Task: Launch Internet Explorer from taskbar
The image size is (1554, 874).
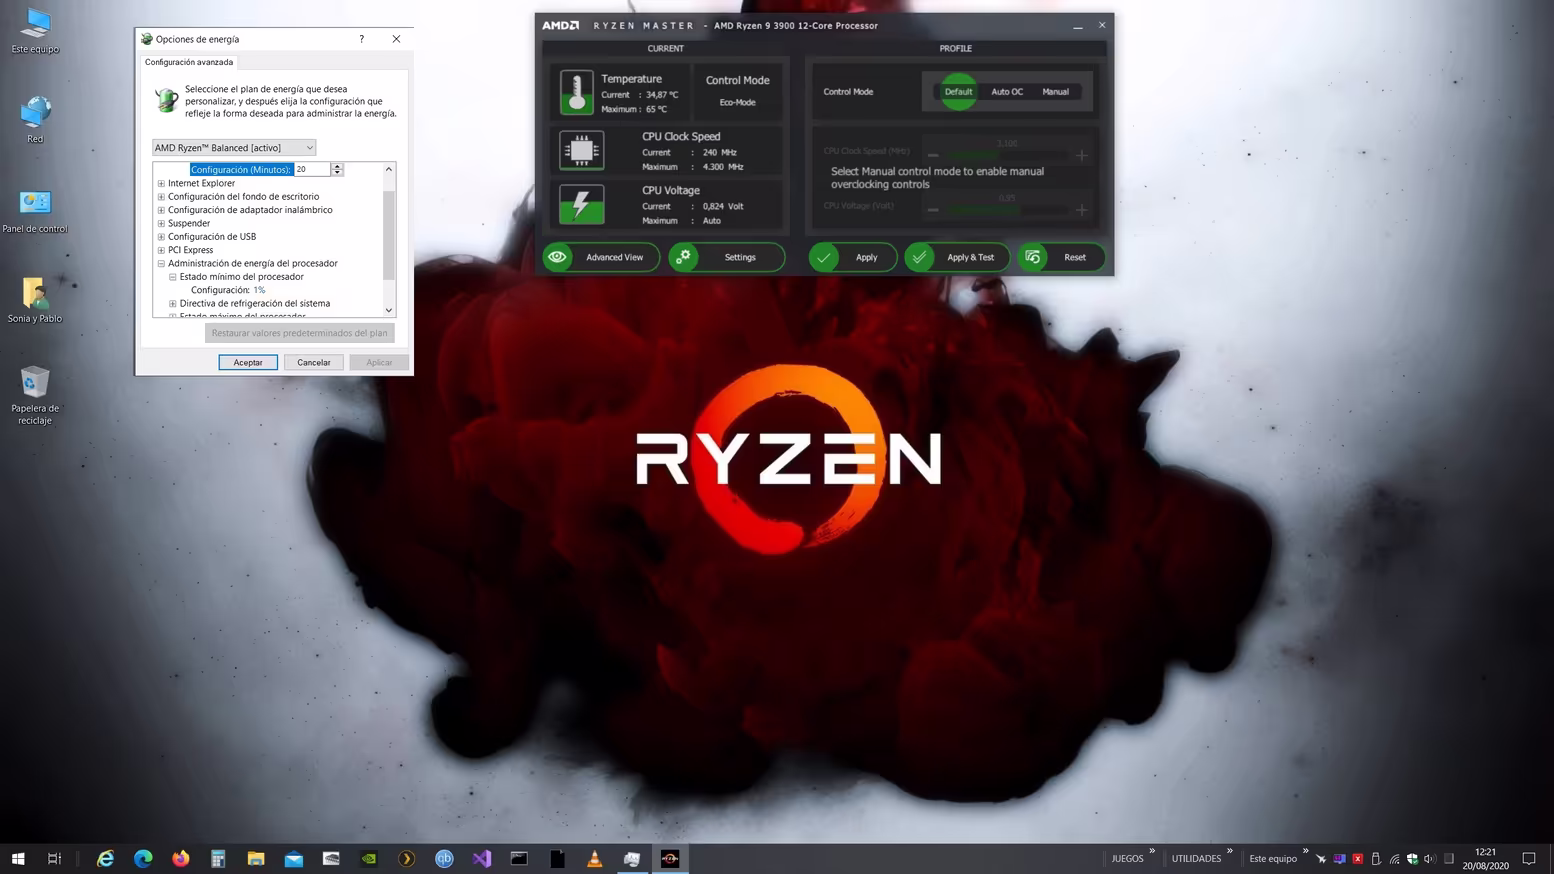Action: tap(105, 859)
